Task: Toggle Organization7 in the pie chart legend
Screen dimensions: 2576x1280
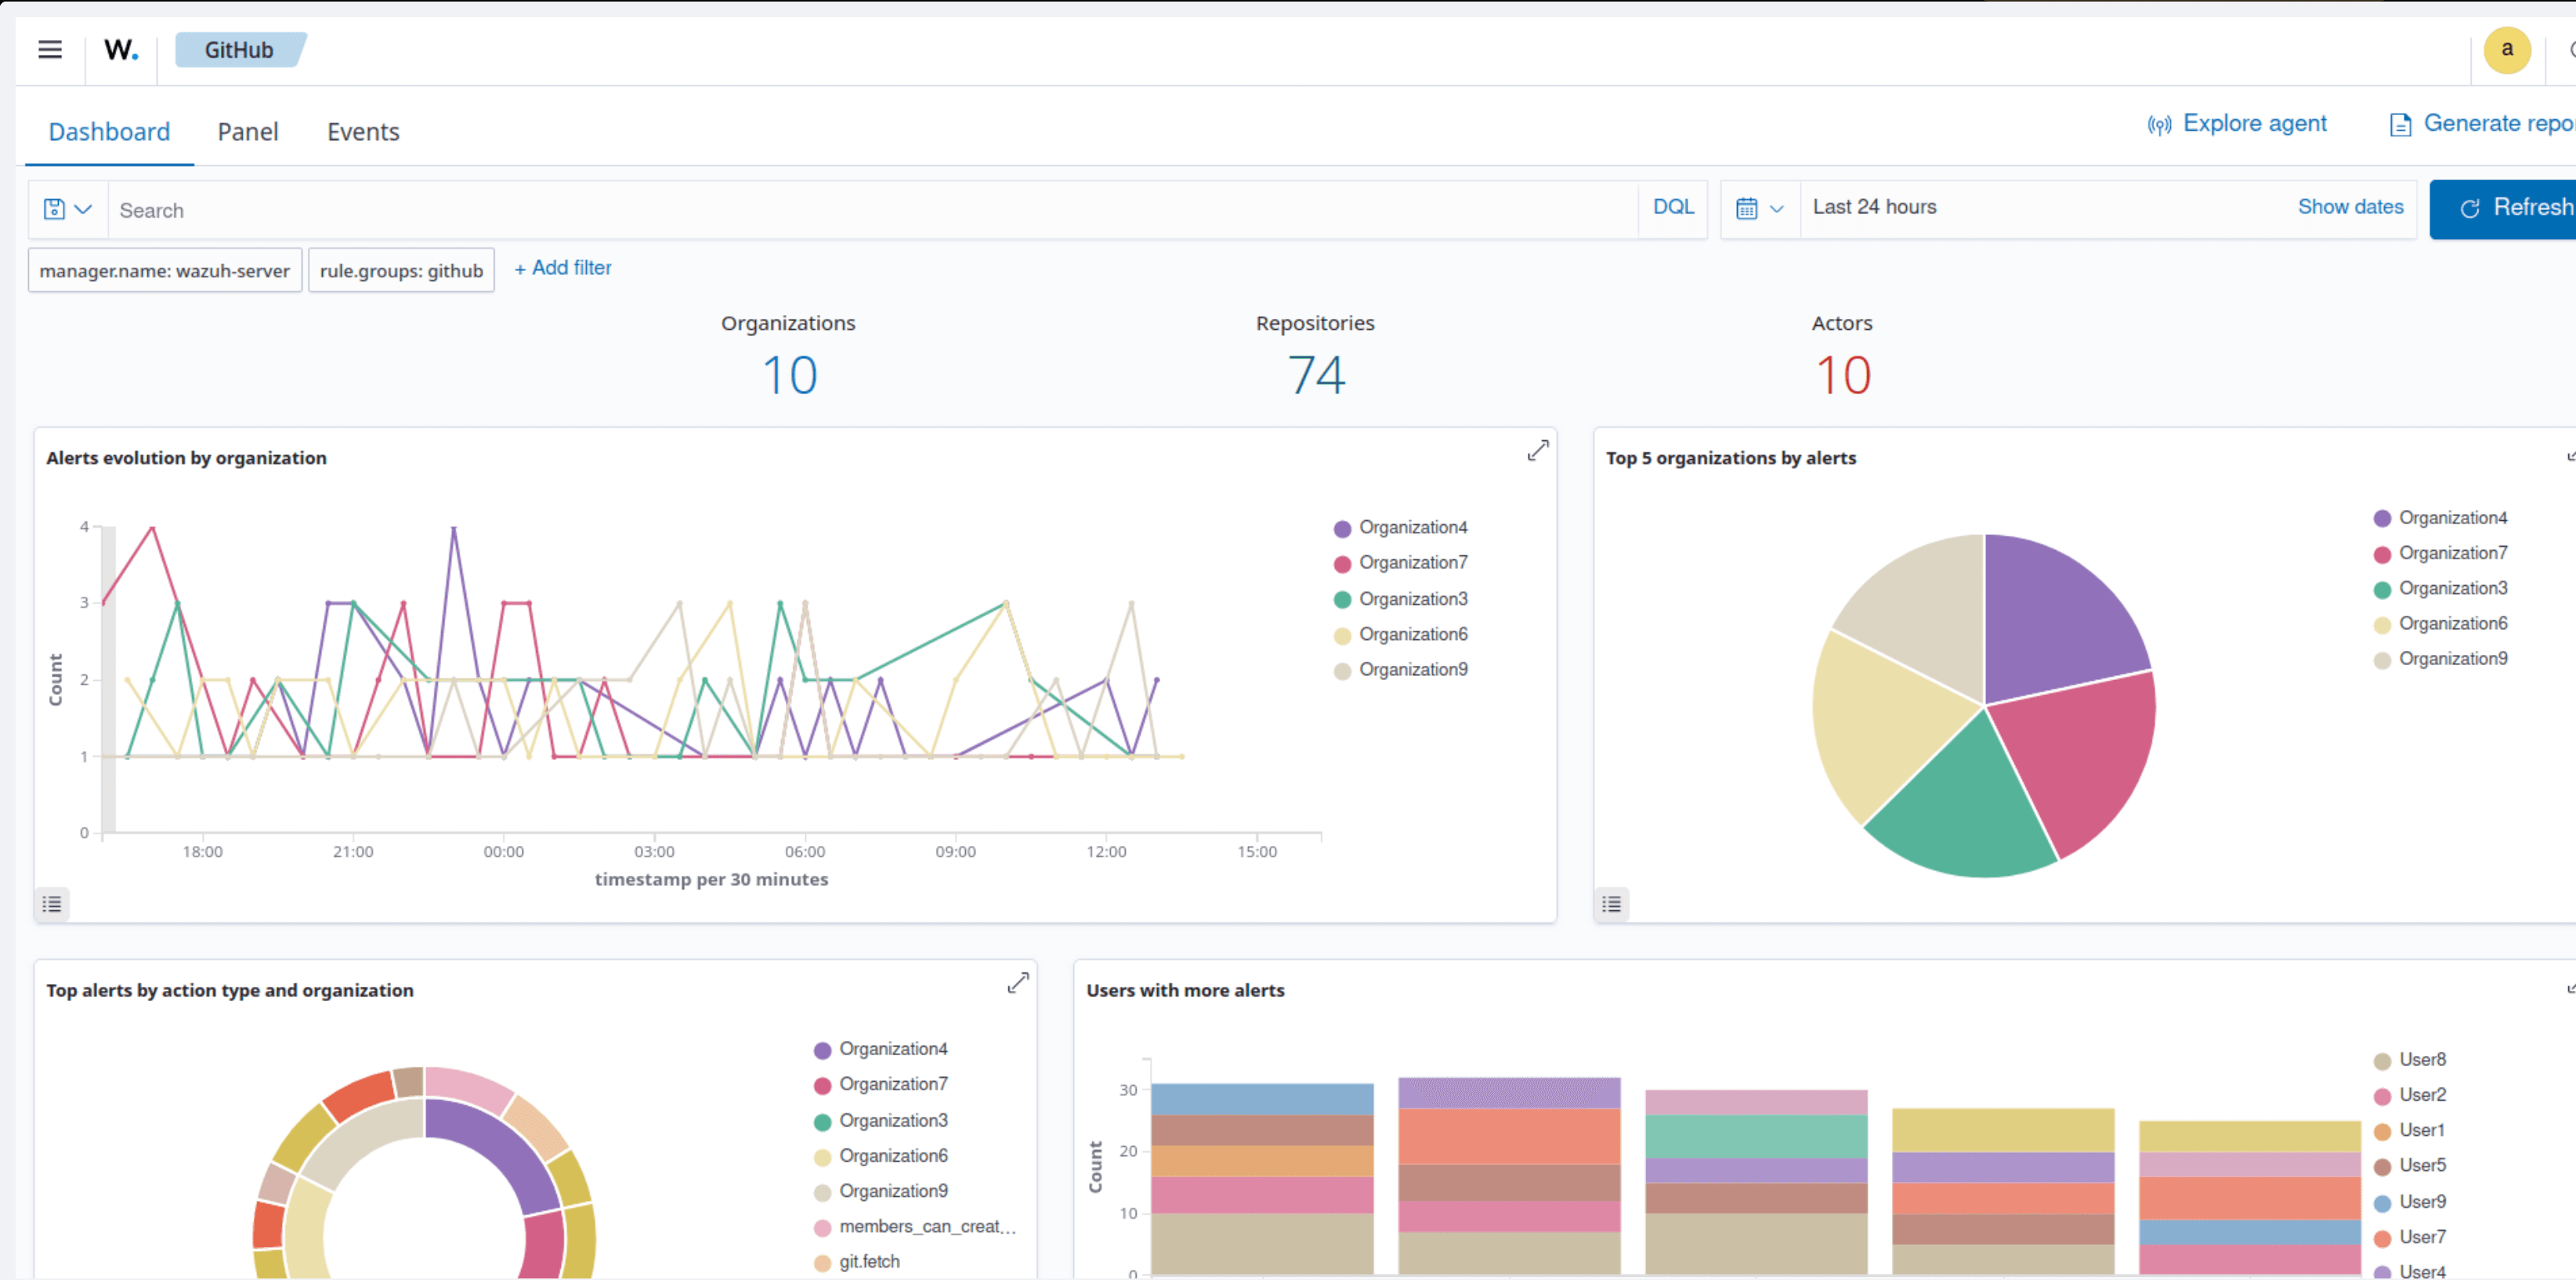Action: pyautogui.click(x=2452, y=553)
